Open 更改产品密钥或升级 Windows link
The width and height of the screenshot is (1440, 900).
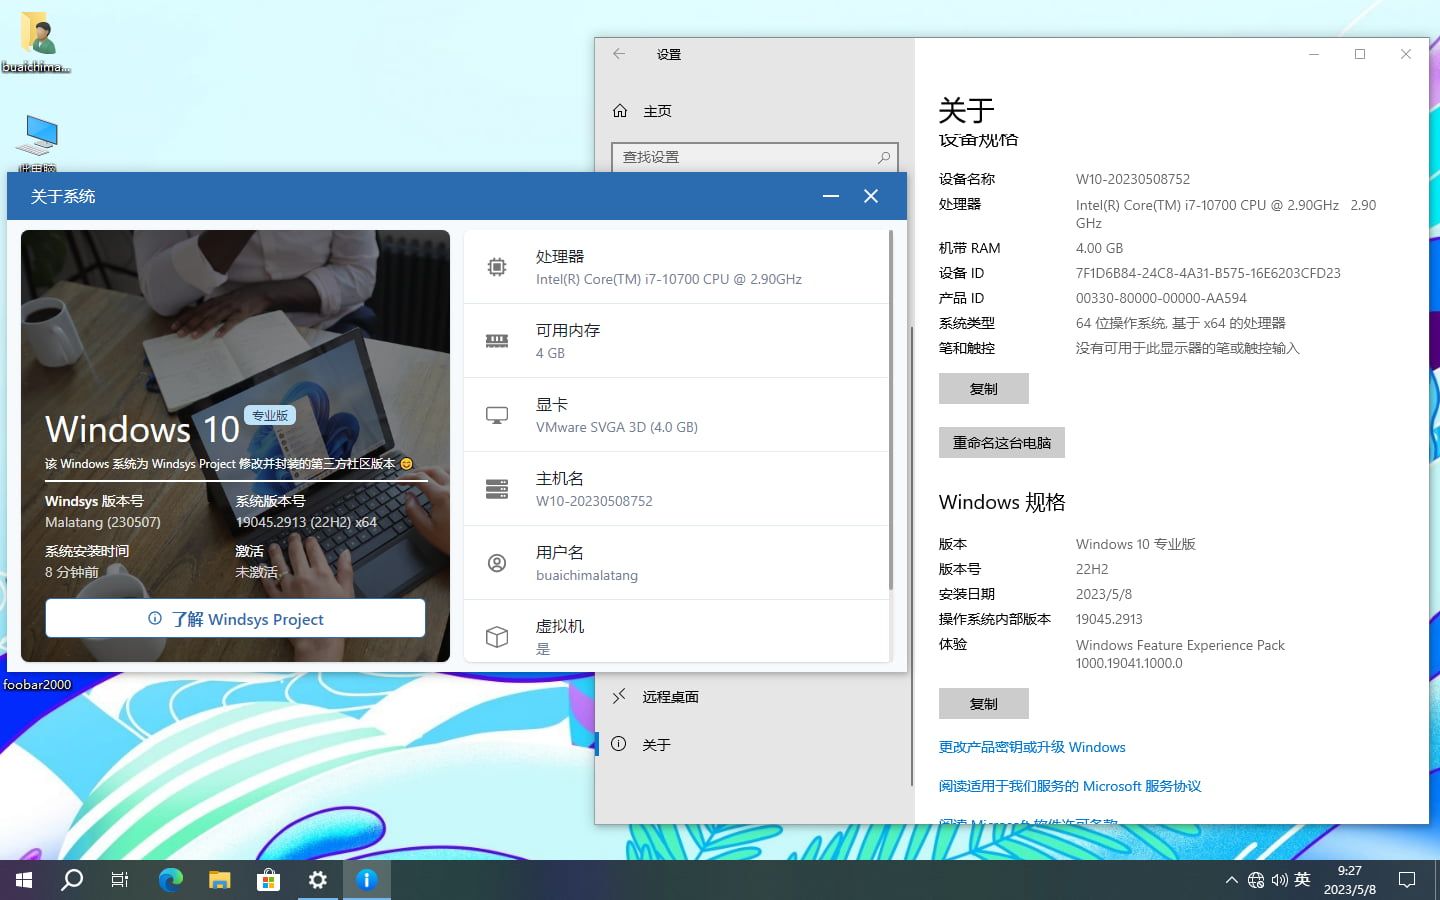(x=1032, y=747)
